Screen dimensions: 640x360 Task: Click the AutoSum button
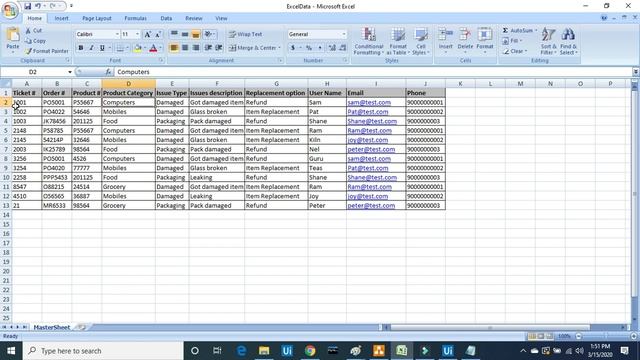coord(517,31)
